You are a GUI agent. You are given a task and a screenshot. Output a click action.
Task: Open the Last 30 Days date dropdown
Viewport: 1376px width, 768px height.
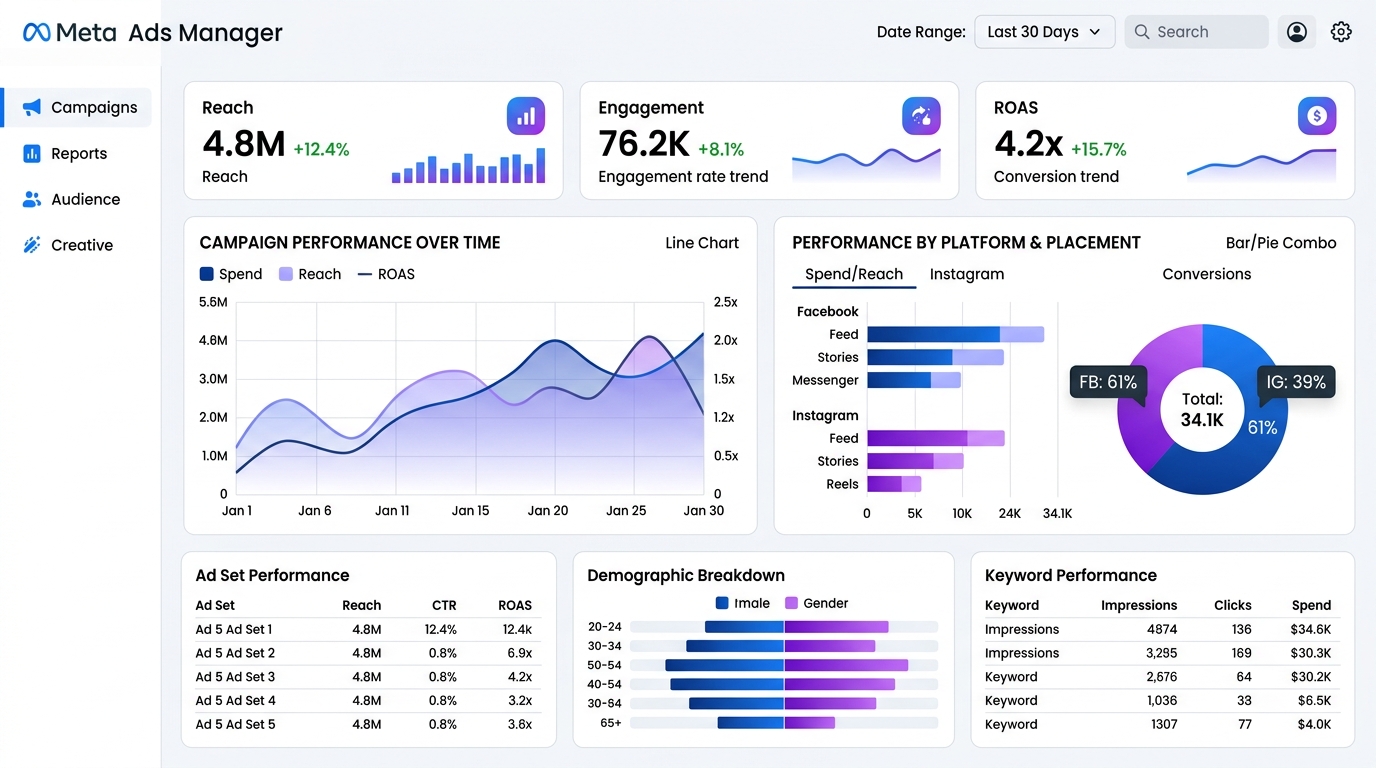[1044, 32]
